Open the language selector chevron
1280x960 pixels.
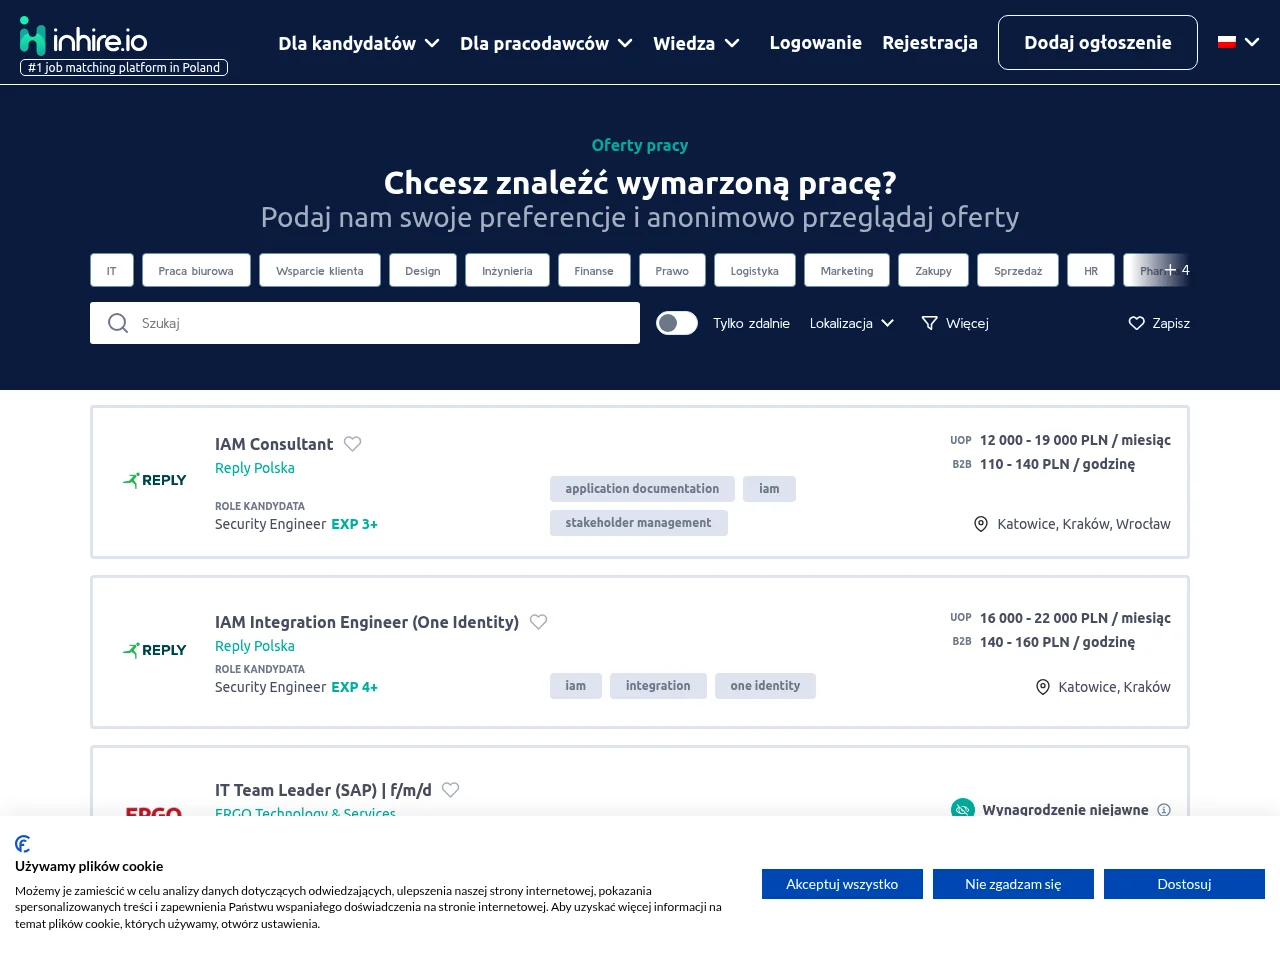[x=1252, y=42]
